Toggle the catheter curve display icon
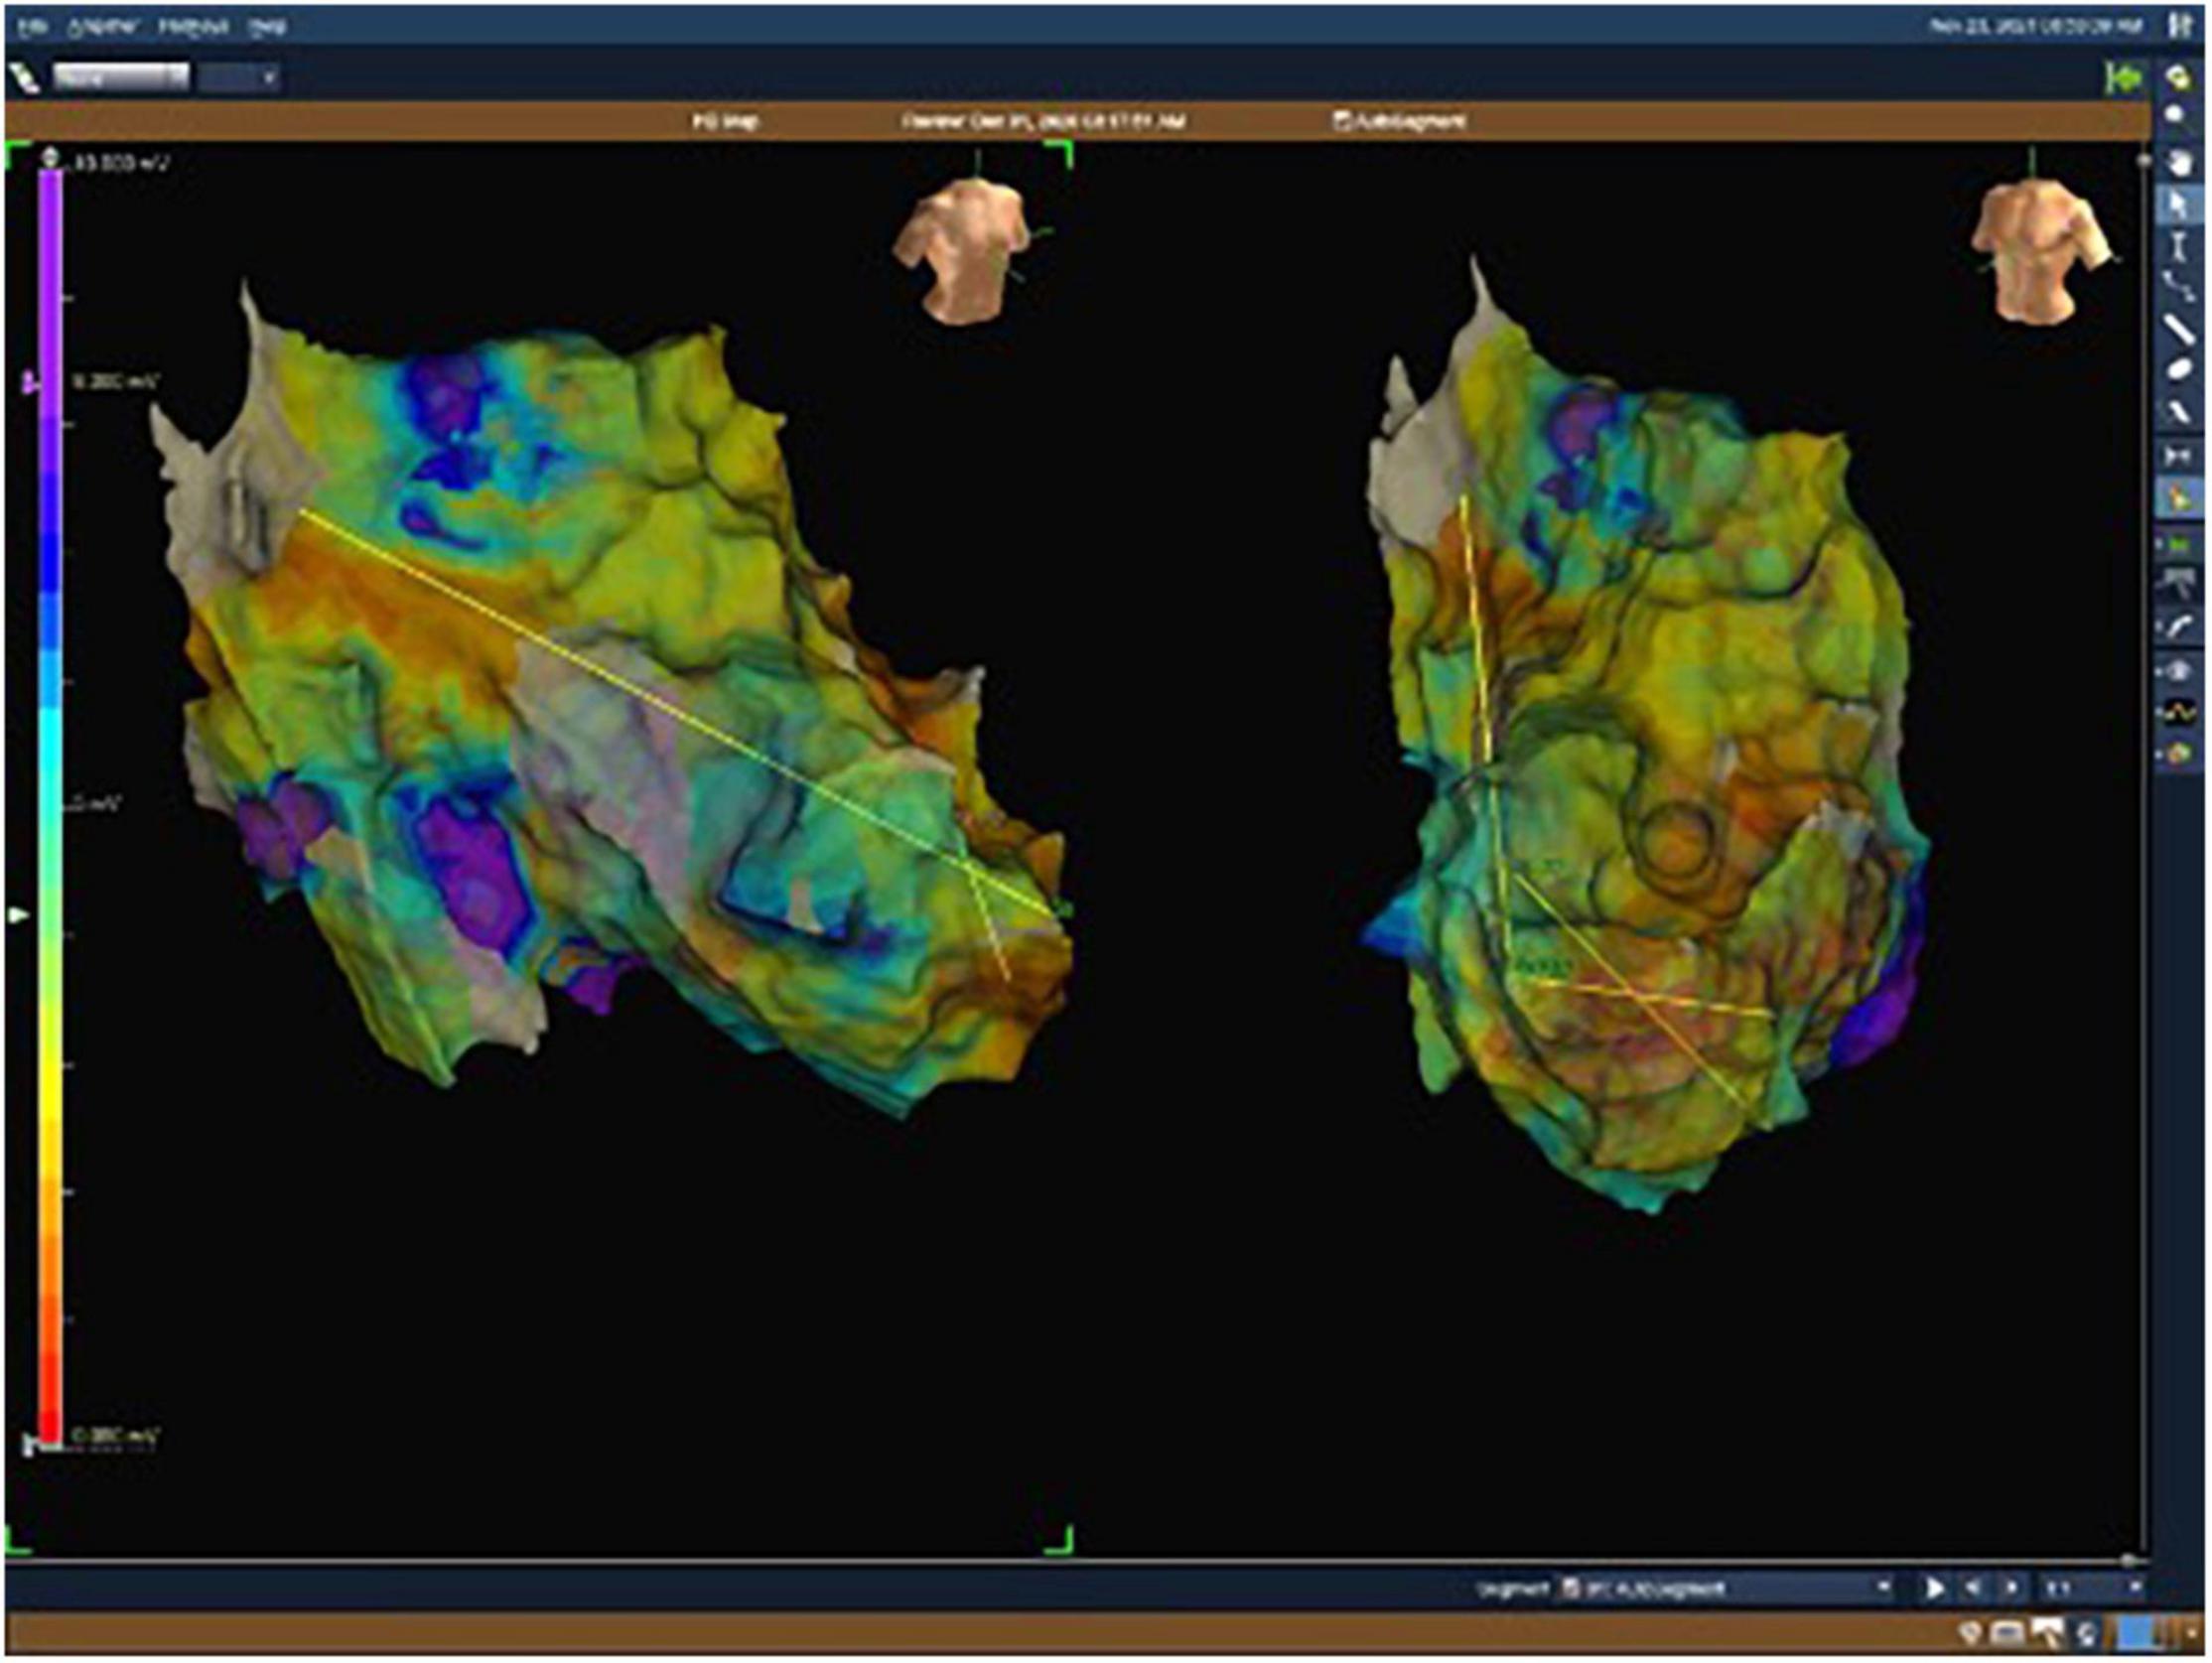Screen dimensions: 2212x1663 [x=2178, y=628]
